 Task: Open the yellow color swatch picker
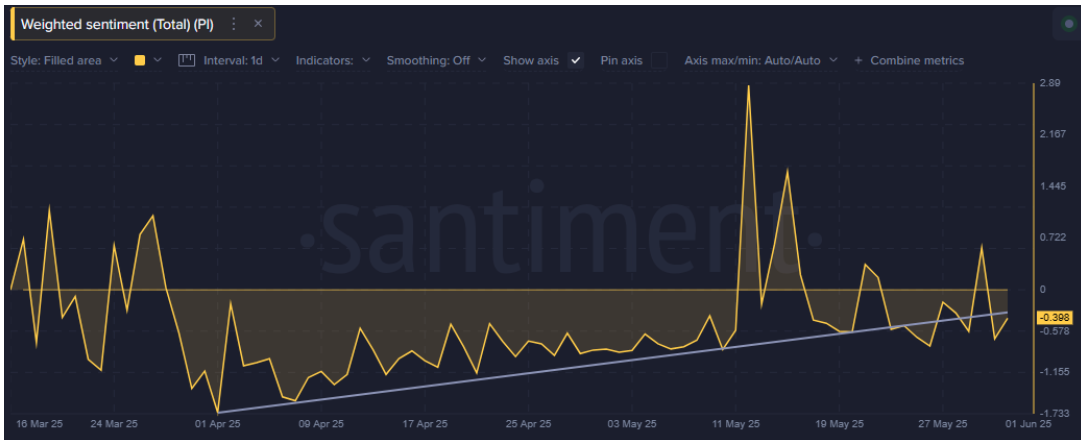(x=139, y=60)
